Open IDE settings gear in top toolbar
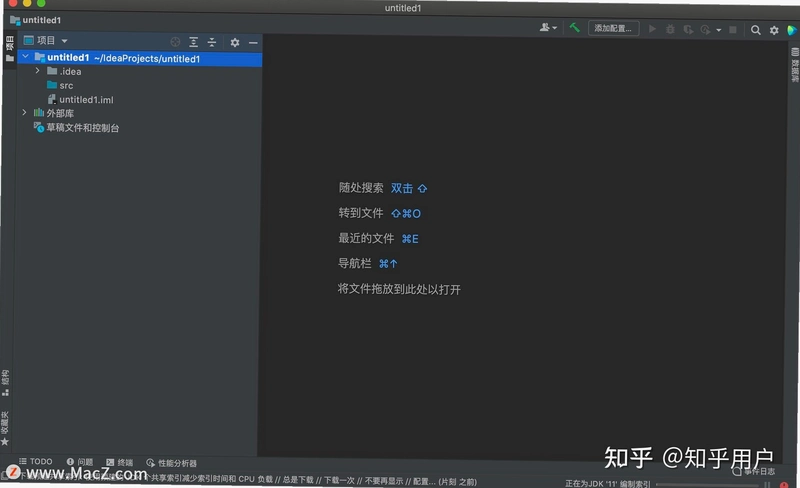Image resolution: width=800 pixels, height=488 pixels. [x=774, y=31]
